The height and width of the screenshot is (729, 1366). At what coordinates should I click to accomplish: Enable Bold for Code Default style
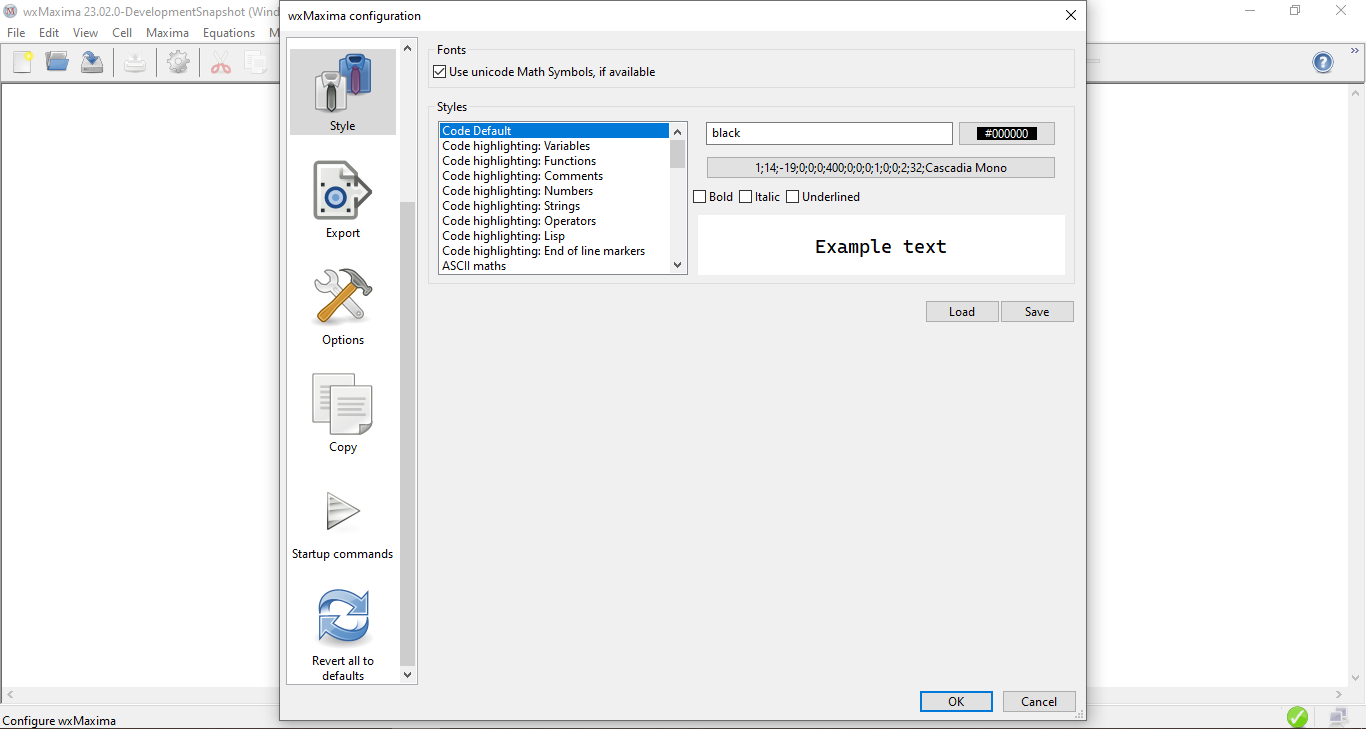tap(700, 196)
